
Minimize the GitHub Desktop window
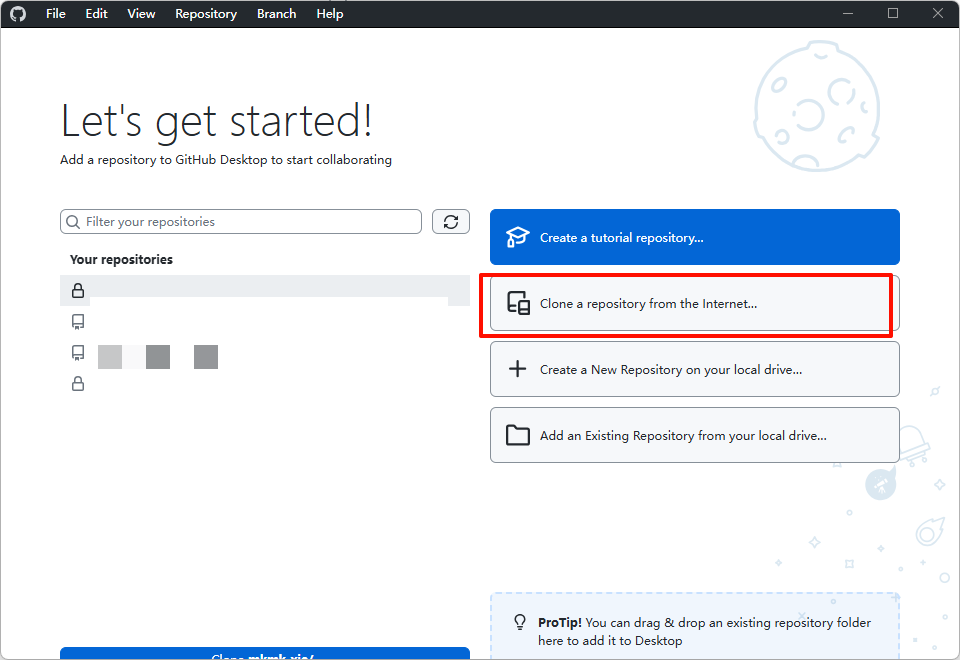(x=848, y=13)
